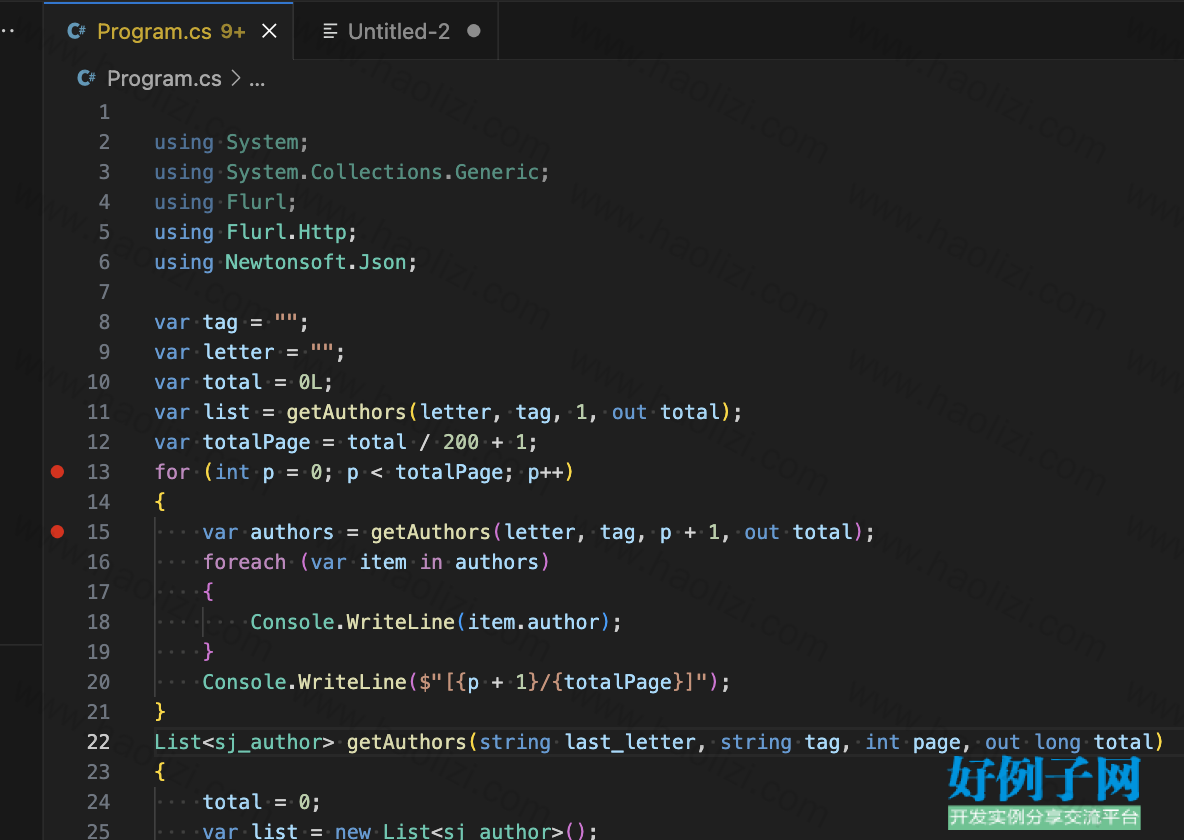Click 'System.Collections.Generic' on line 3
The width and height of the screenshot is (1184, 840).
(x=383, y=172)
